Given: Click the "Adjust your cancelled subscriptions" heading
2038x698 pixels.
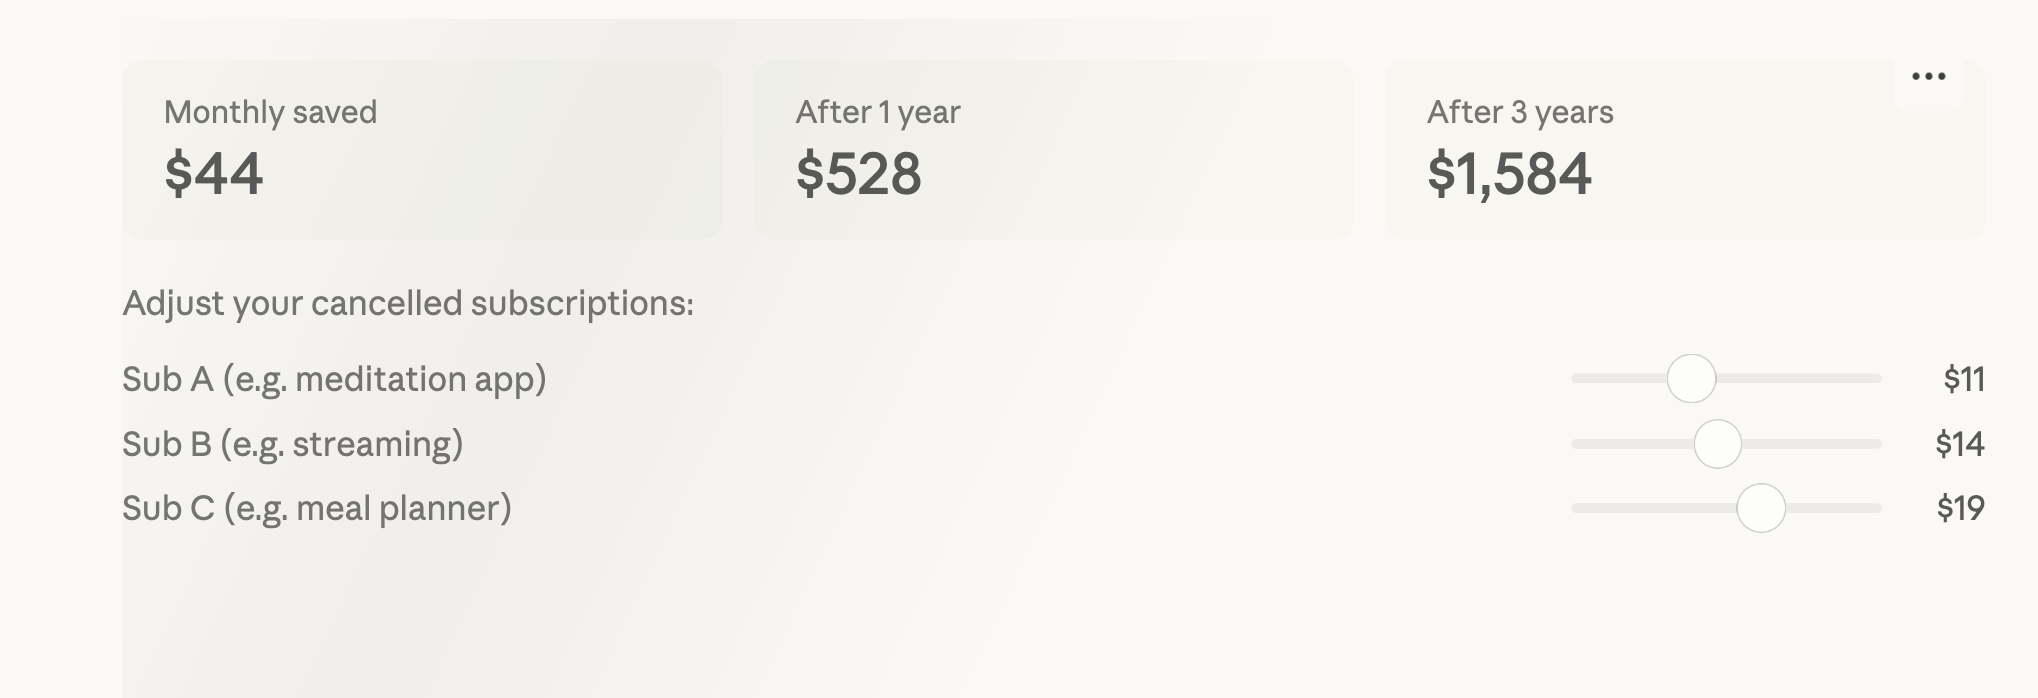Looking at the screenshot, I should (x=407, y=303).
